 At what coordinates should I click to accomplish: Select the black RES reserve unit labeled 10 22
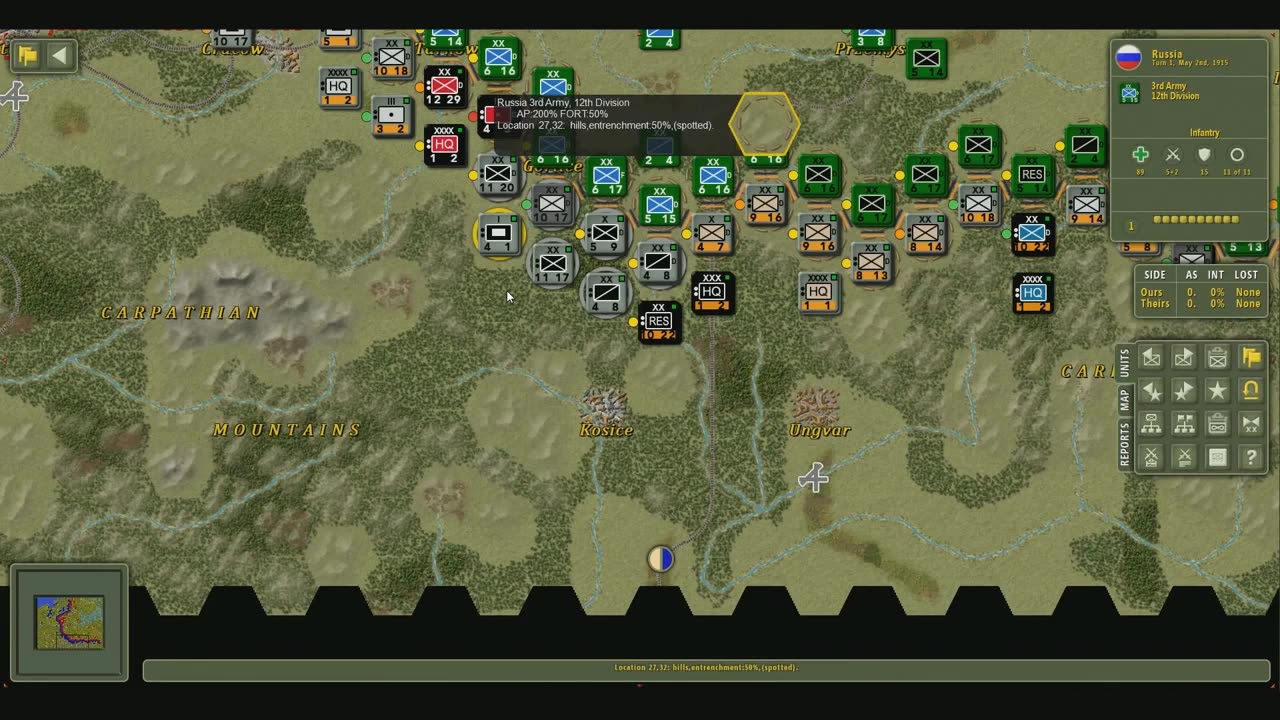coord(658,322)
